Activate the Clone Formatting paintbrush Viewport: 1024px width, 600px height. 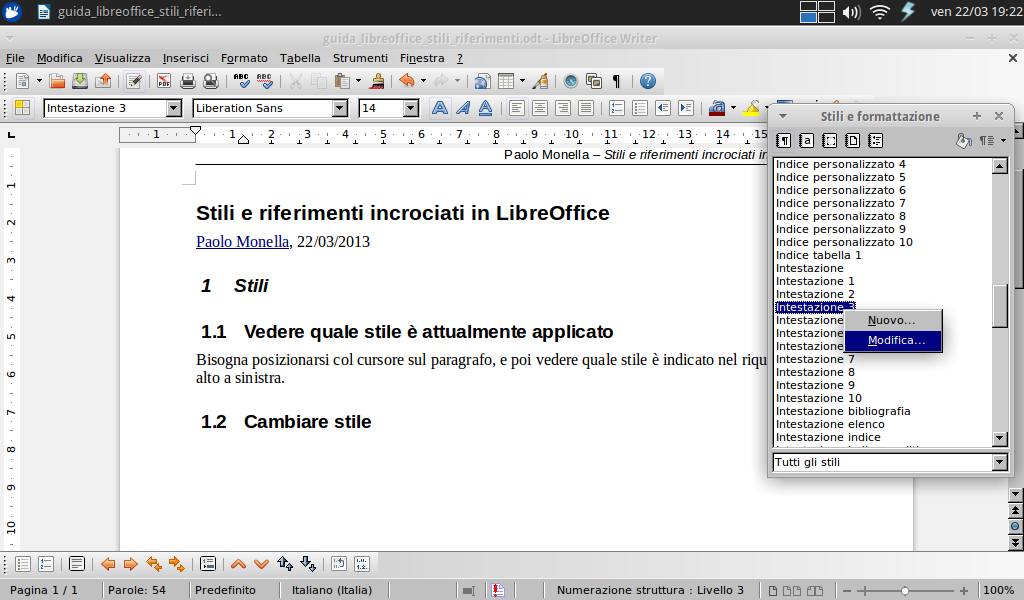point(377,81)
